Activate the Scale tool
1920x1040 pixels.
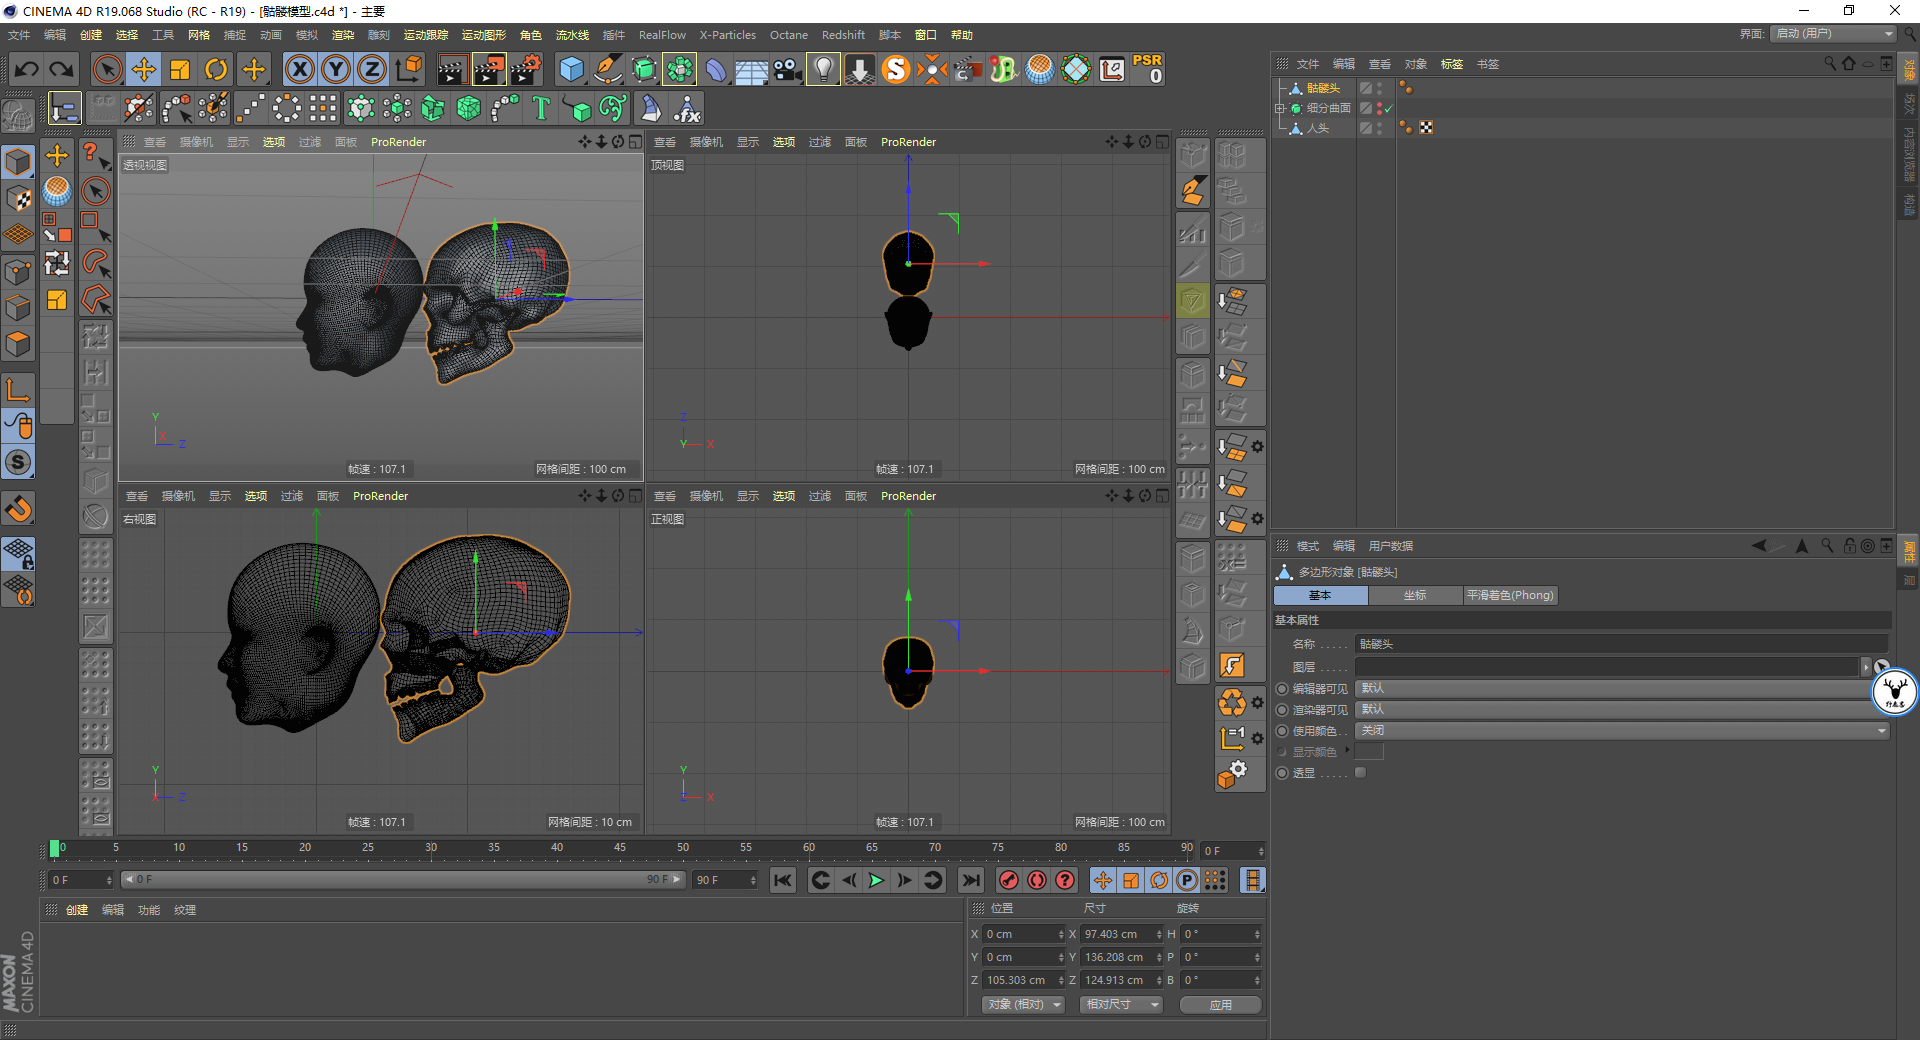click(180, 69)
